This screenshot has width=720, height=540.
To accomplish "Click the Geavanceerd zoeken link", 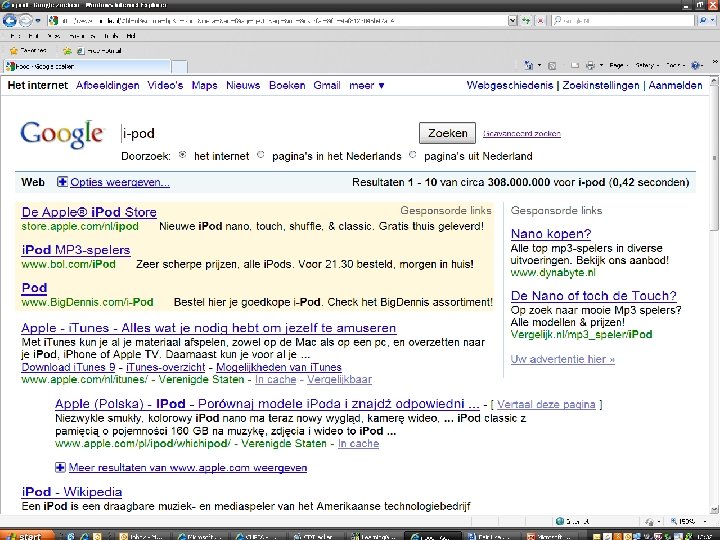I will [x=522, y=134].
